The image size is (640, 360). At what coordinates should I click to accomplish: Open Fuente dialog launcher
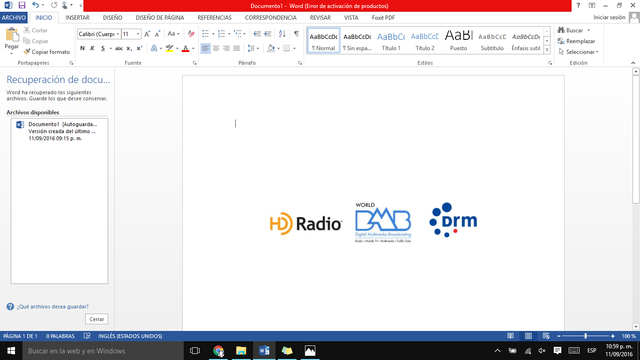click(195, 63)
